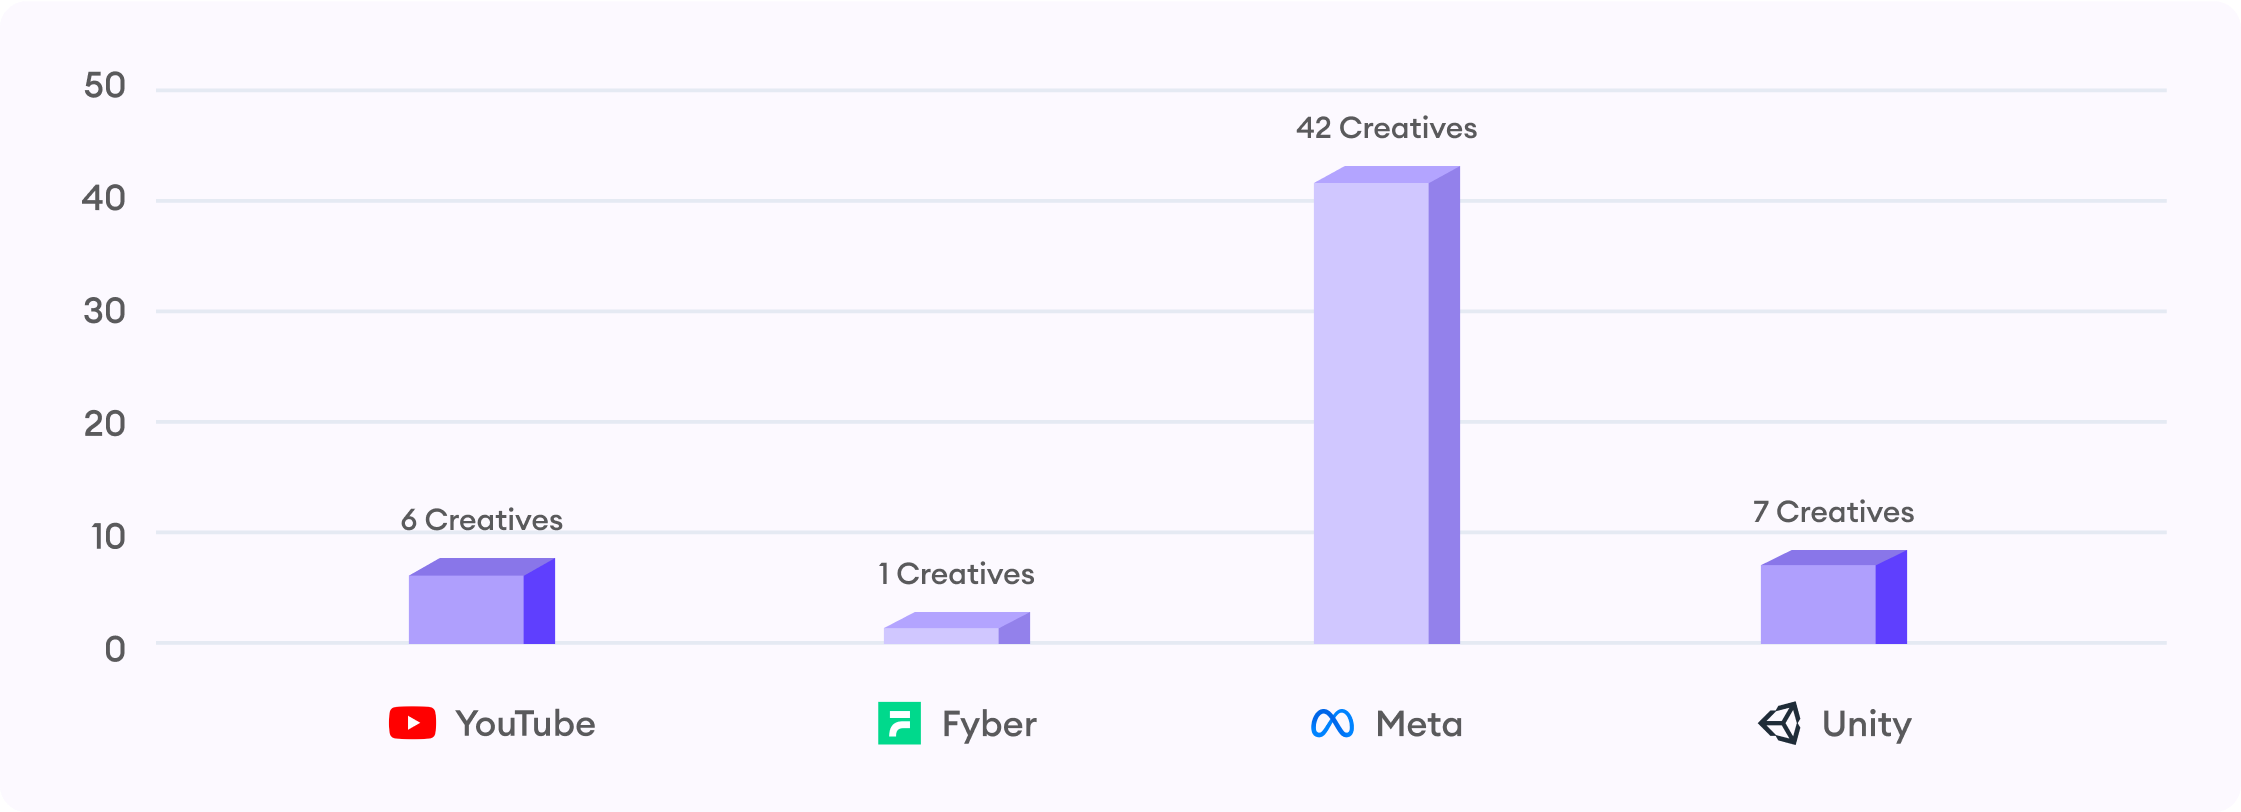
Task: Click the 50 y-axis tick label
Action: 105,86
